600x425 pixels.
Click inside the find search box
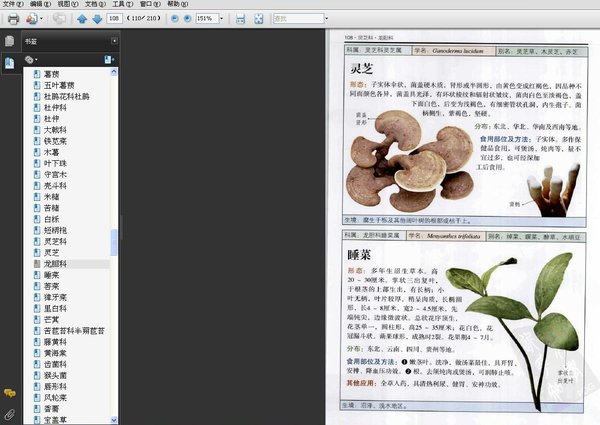pos(298,18)
